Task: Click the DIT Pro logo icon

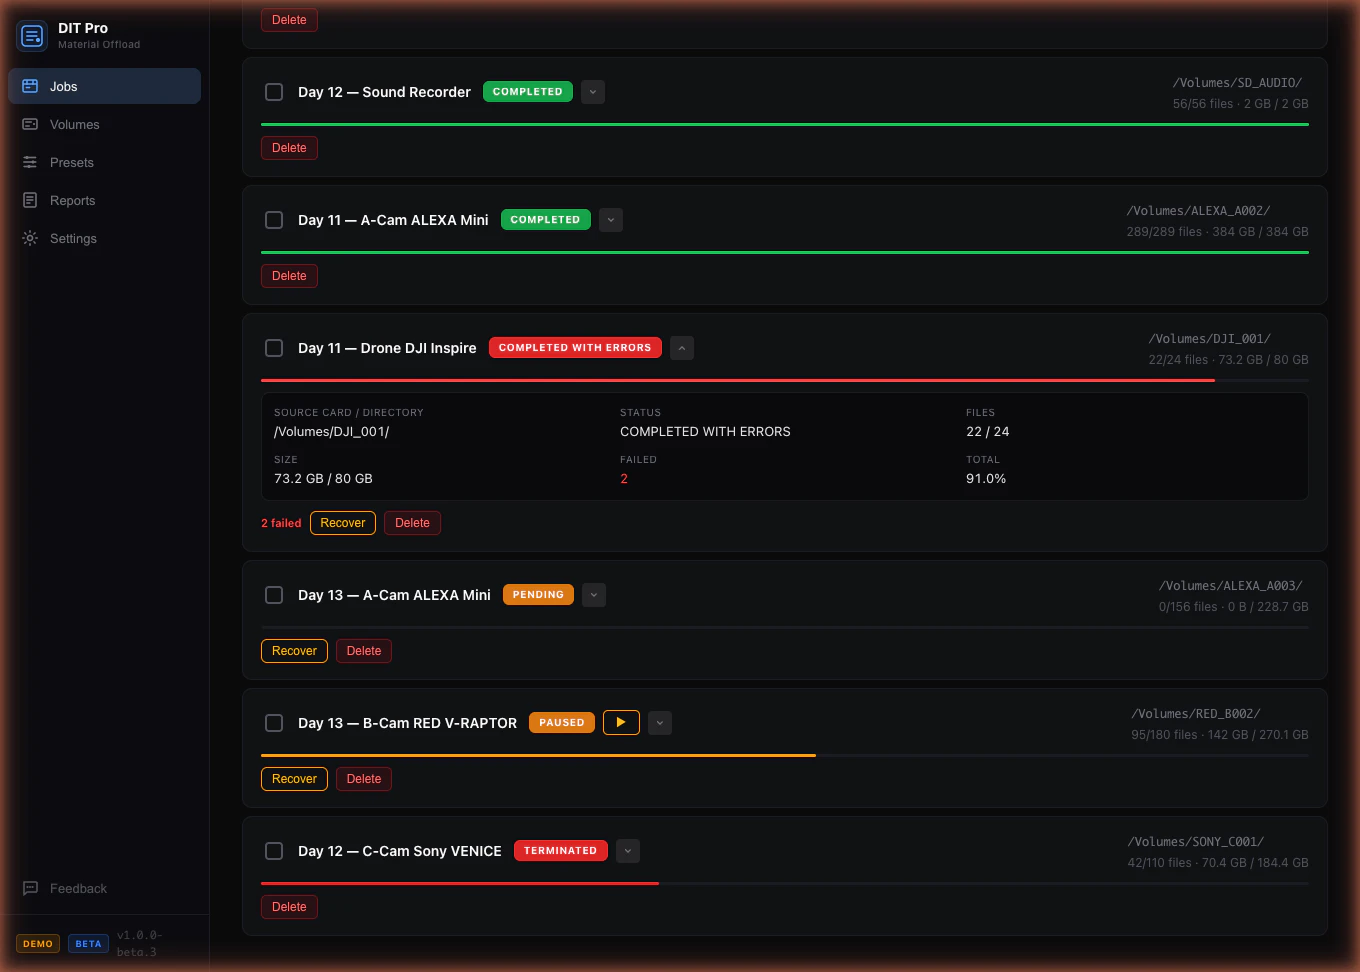Action: (x=32, y=36)
